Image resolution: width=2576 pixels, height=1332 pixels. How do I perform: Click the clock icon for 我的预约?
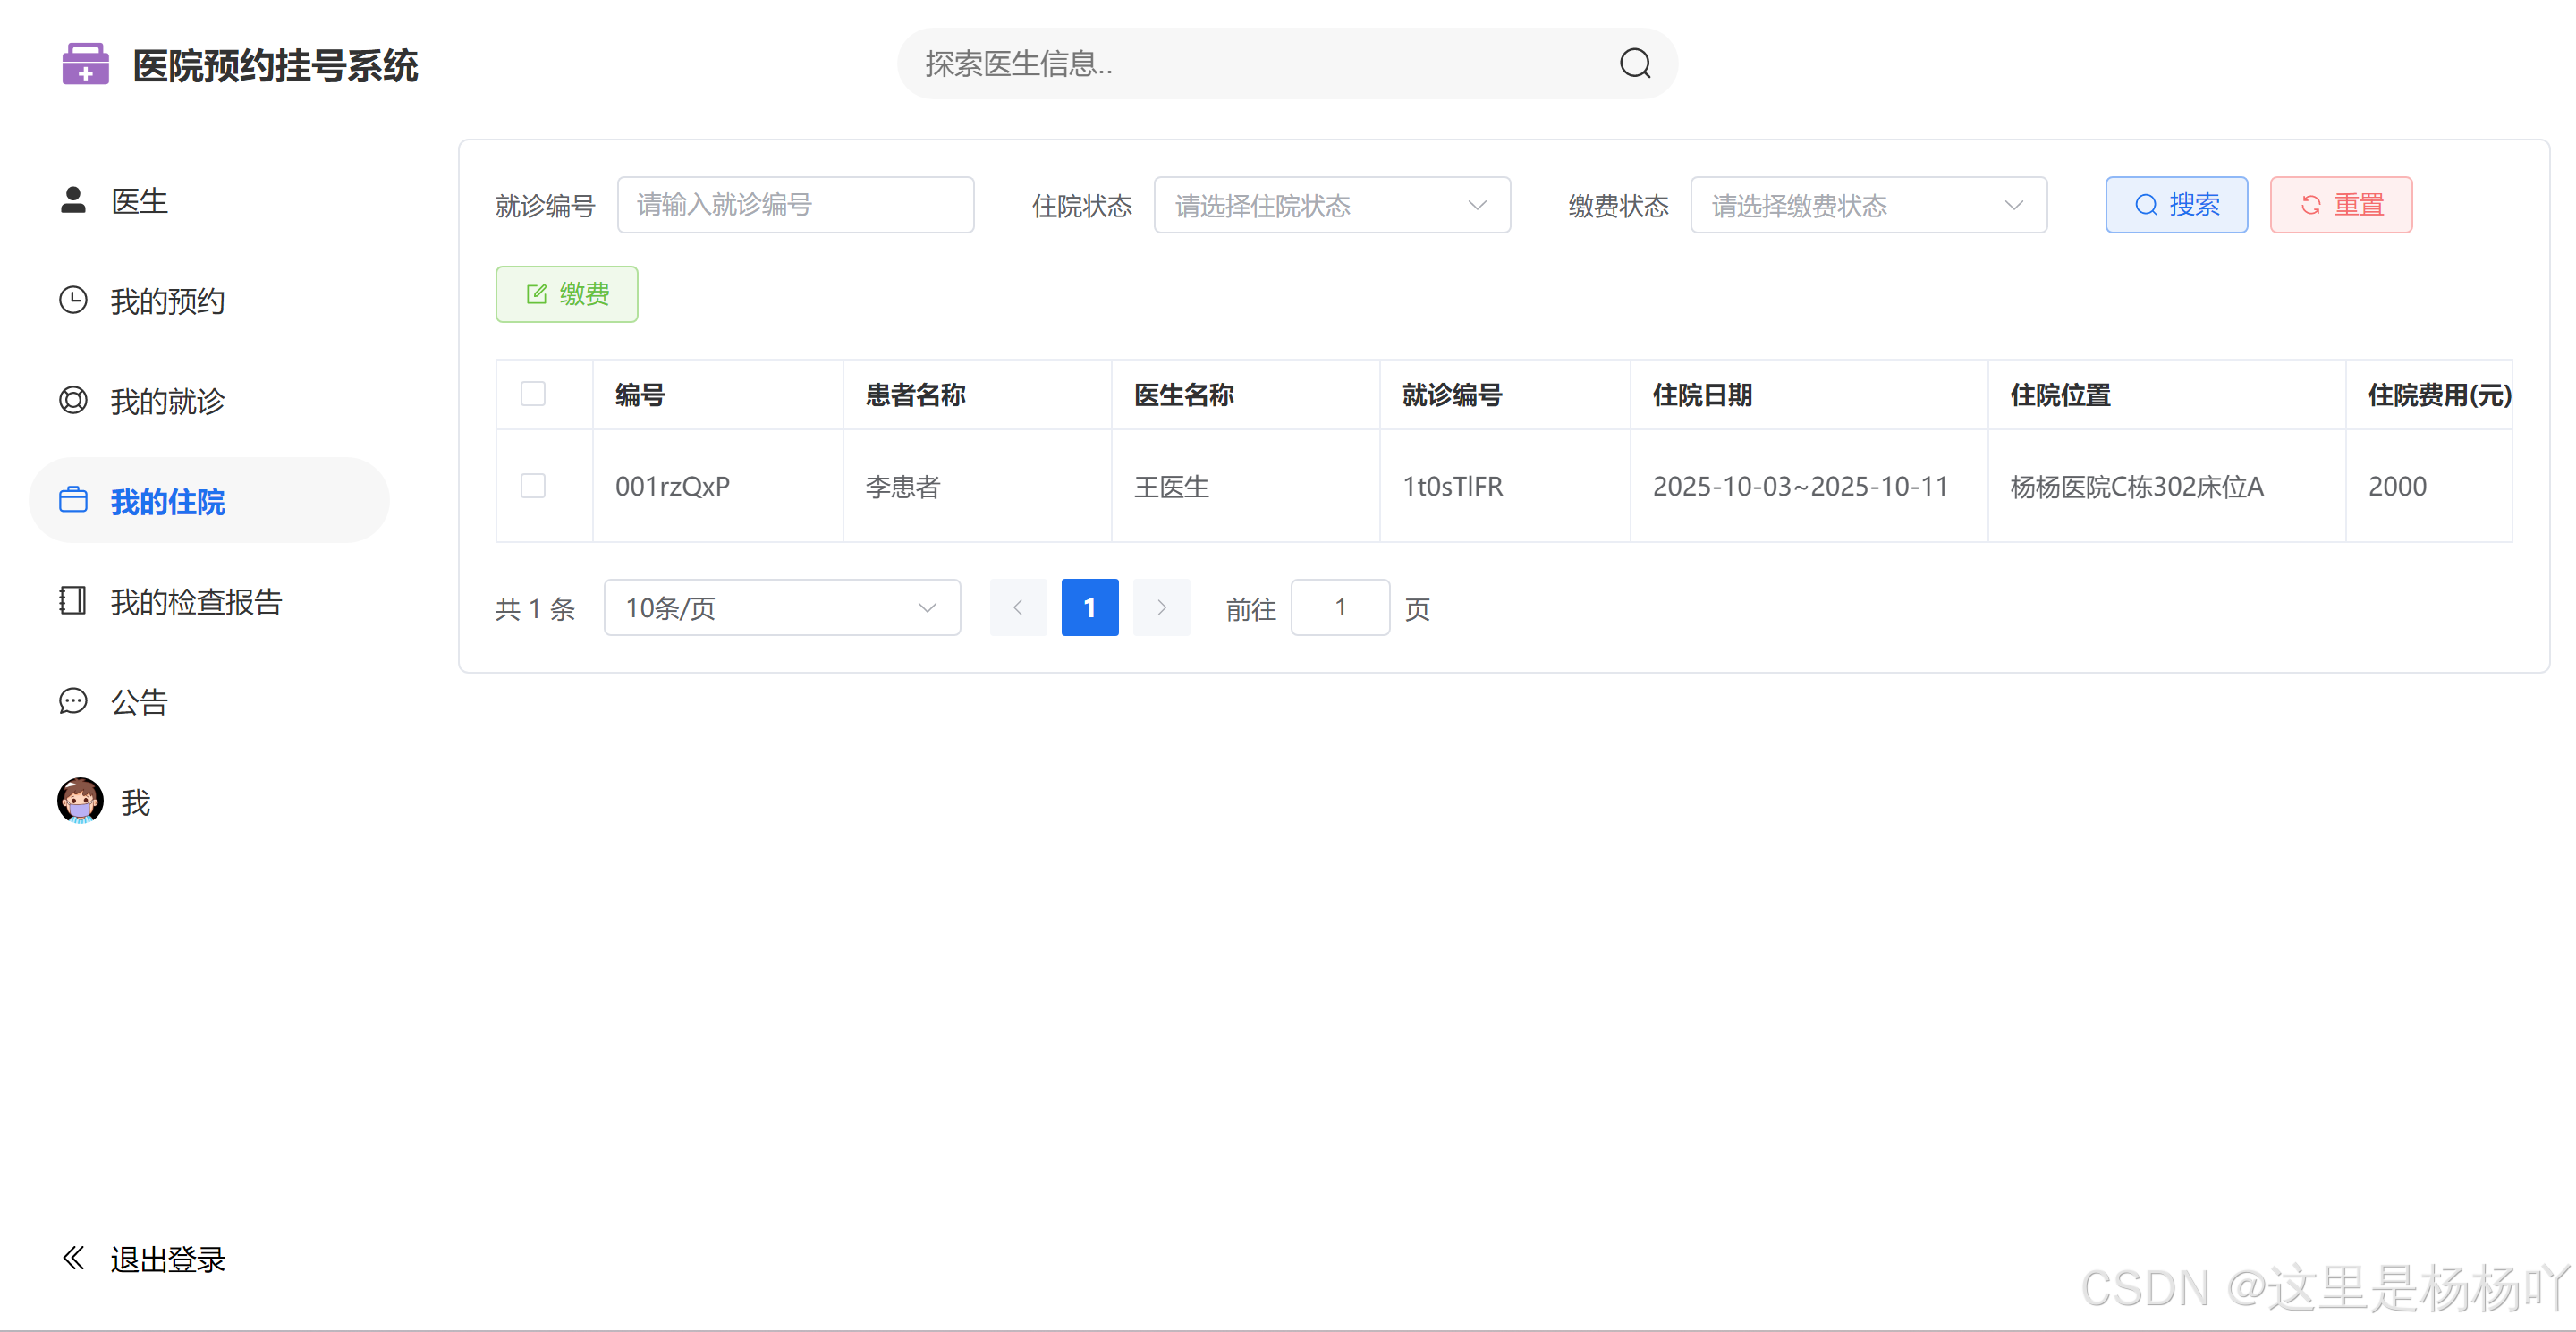(73, 300)
